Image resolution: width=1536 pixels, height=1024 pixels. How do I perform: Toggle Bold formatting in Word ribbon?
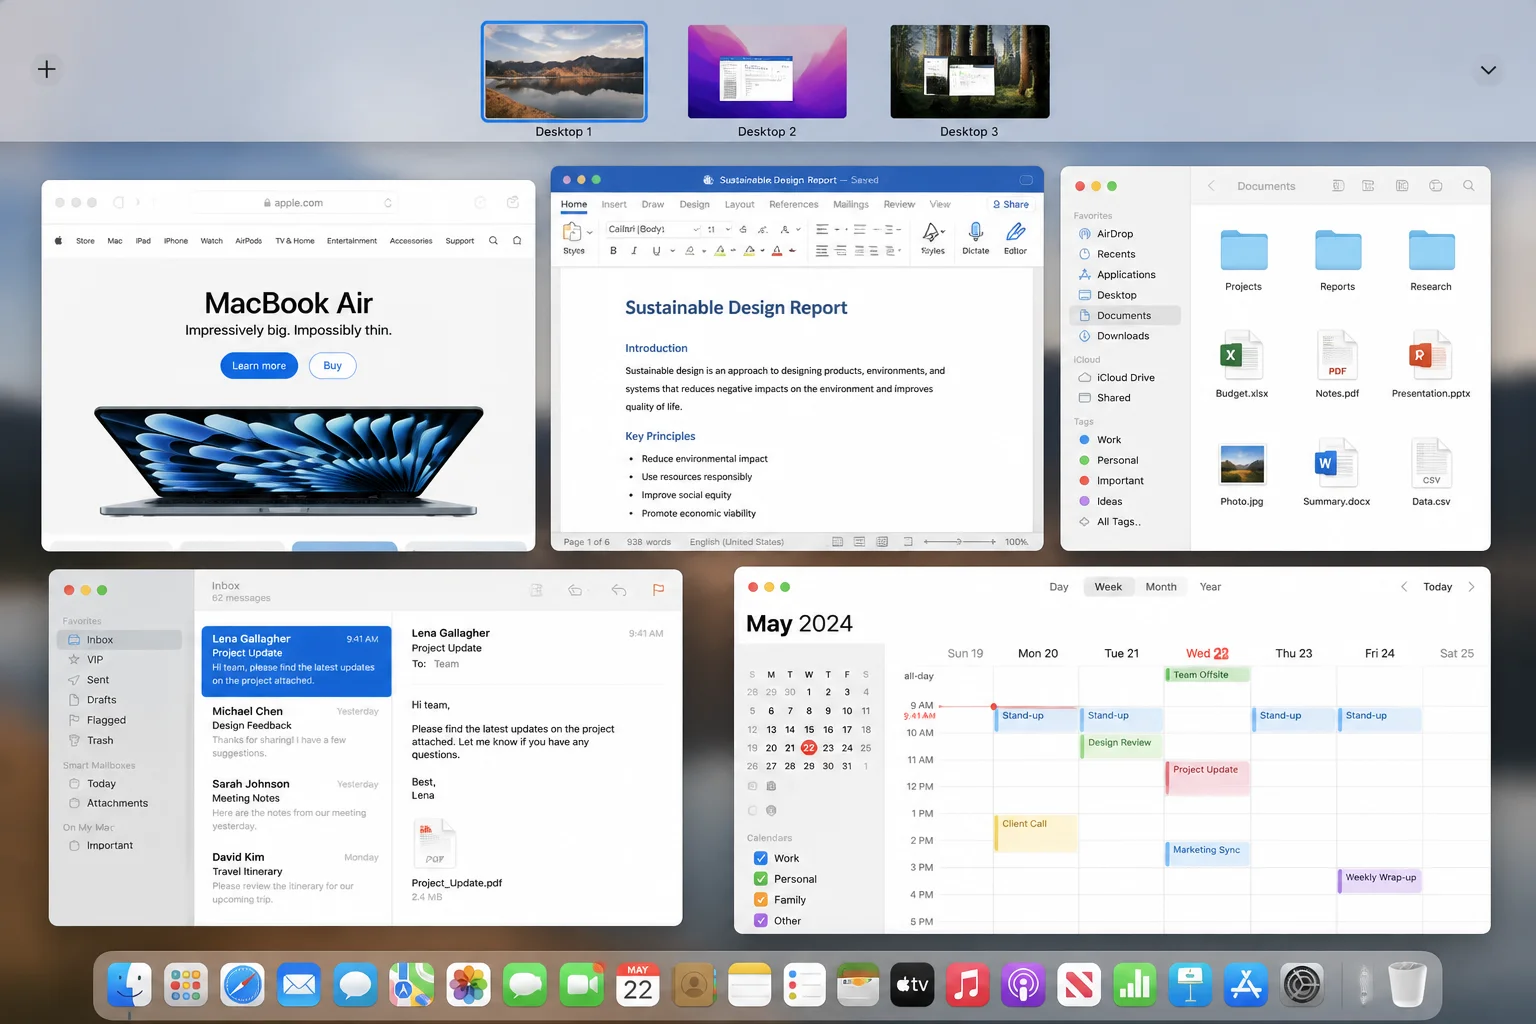point(613,251)
